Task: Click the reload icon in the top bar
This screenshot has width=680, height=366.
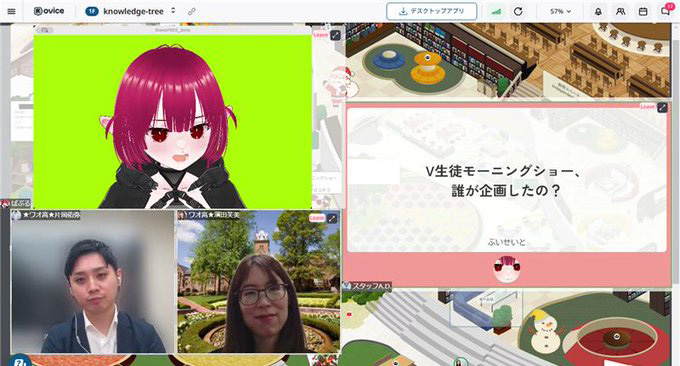Action: click(518, 11)
